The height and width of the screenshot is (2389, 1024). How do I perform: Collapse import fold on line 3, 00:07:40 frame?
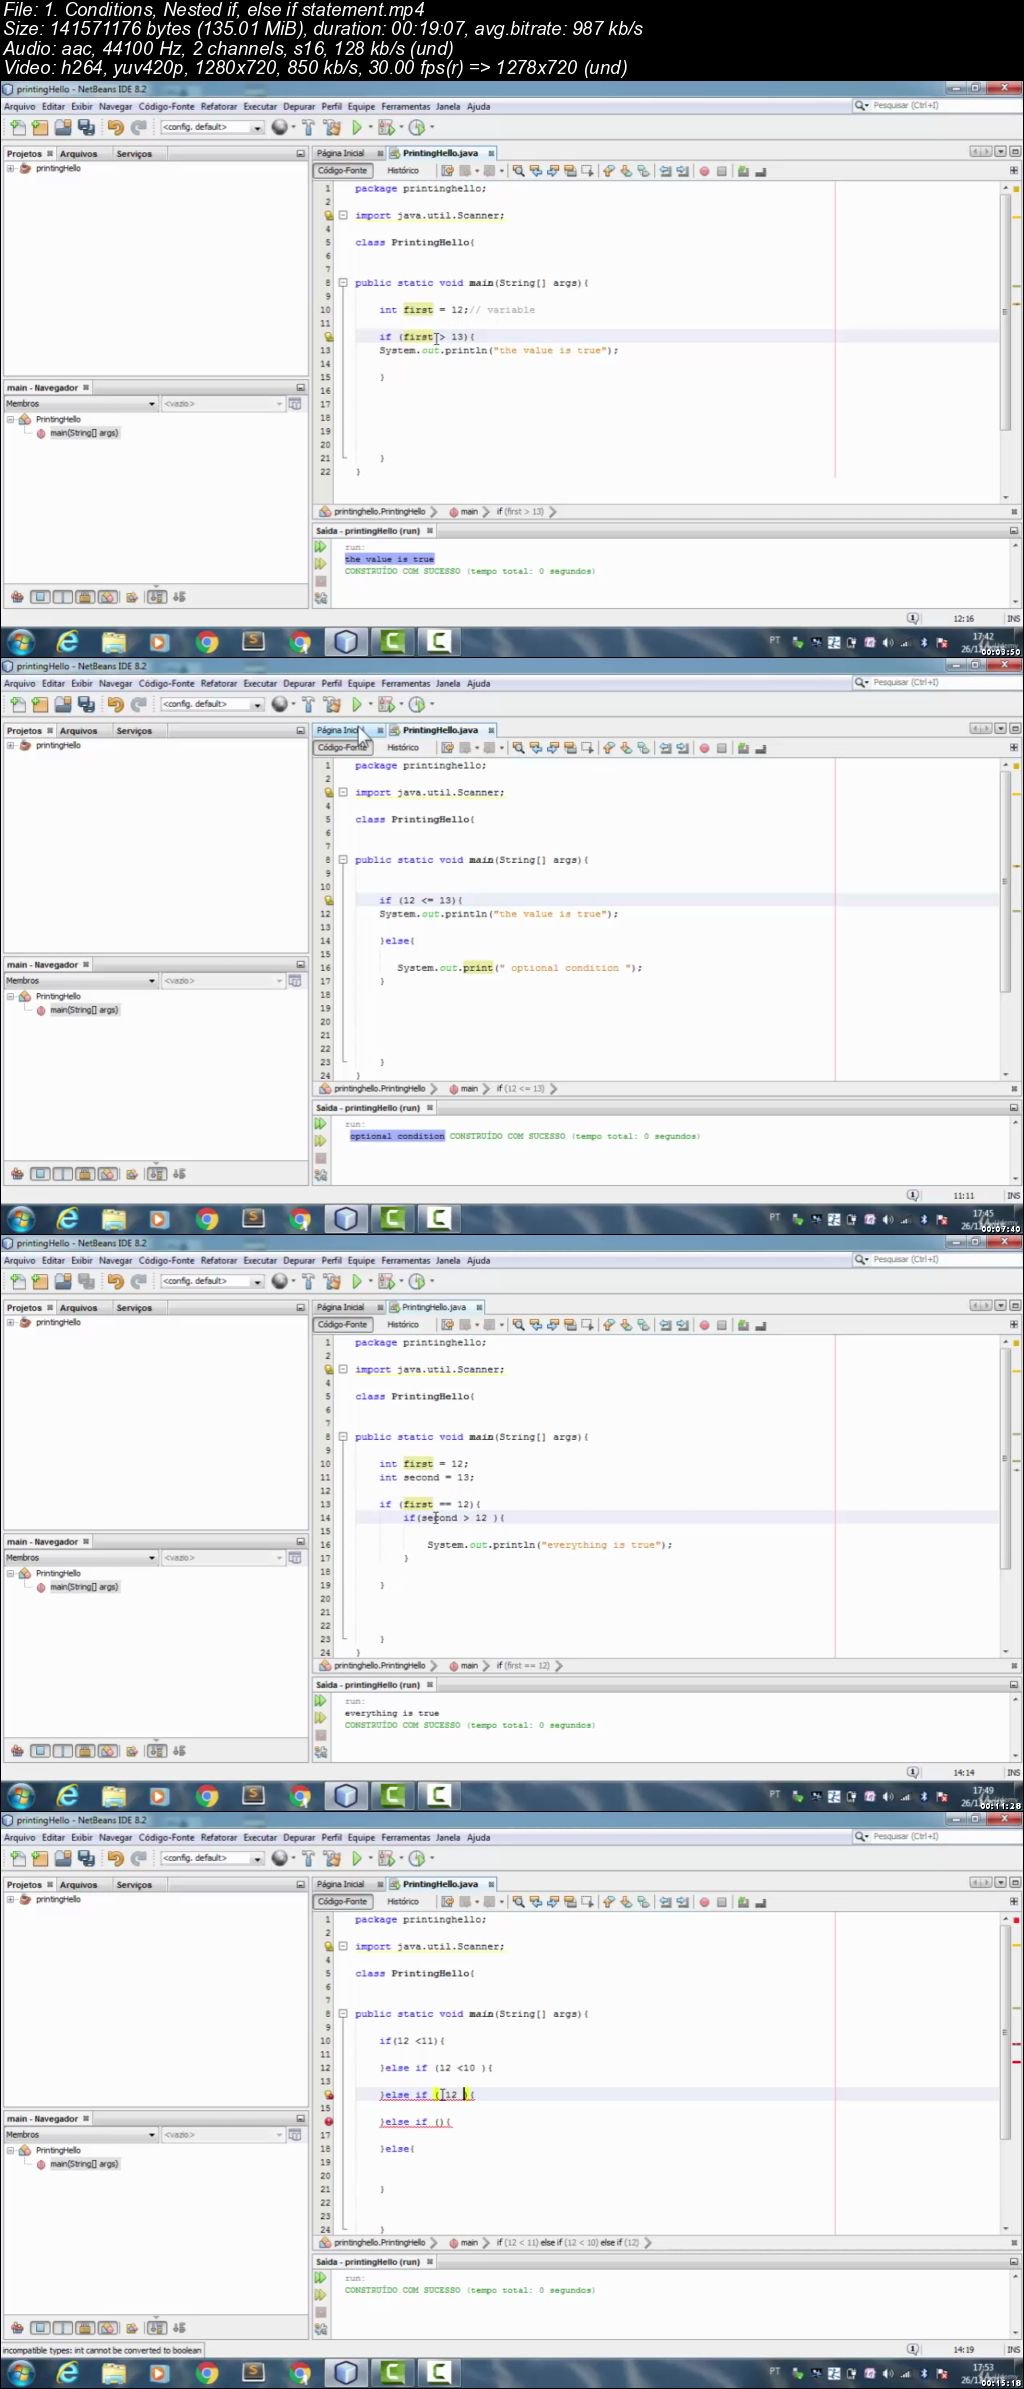343,792
